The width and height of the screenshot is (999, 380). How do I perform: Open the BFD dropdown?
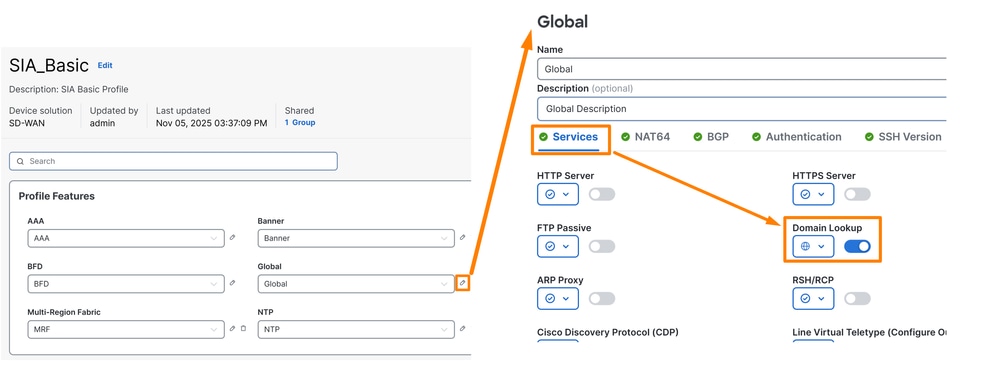126,284
